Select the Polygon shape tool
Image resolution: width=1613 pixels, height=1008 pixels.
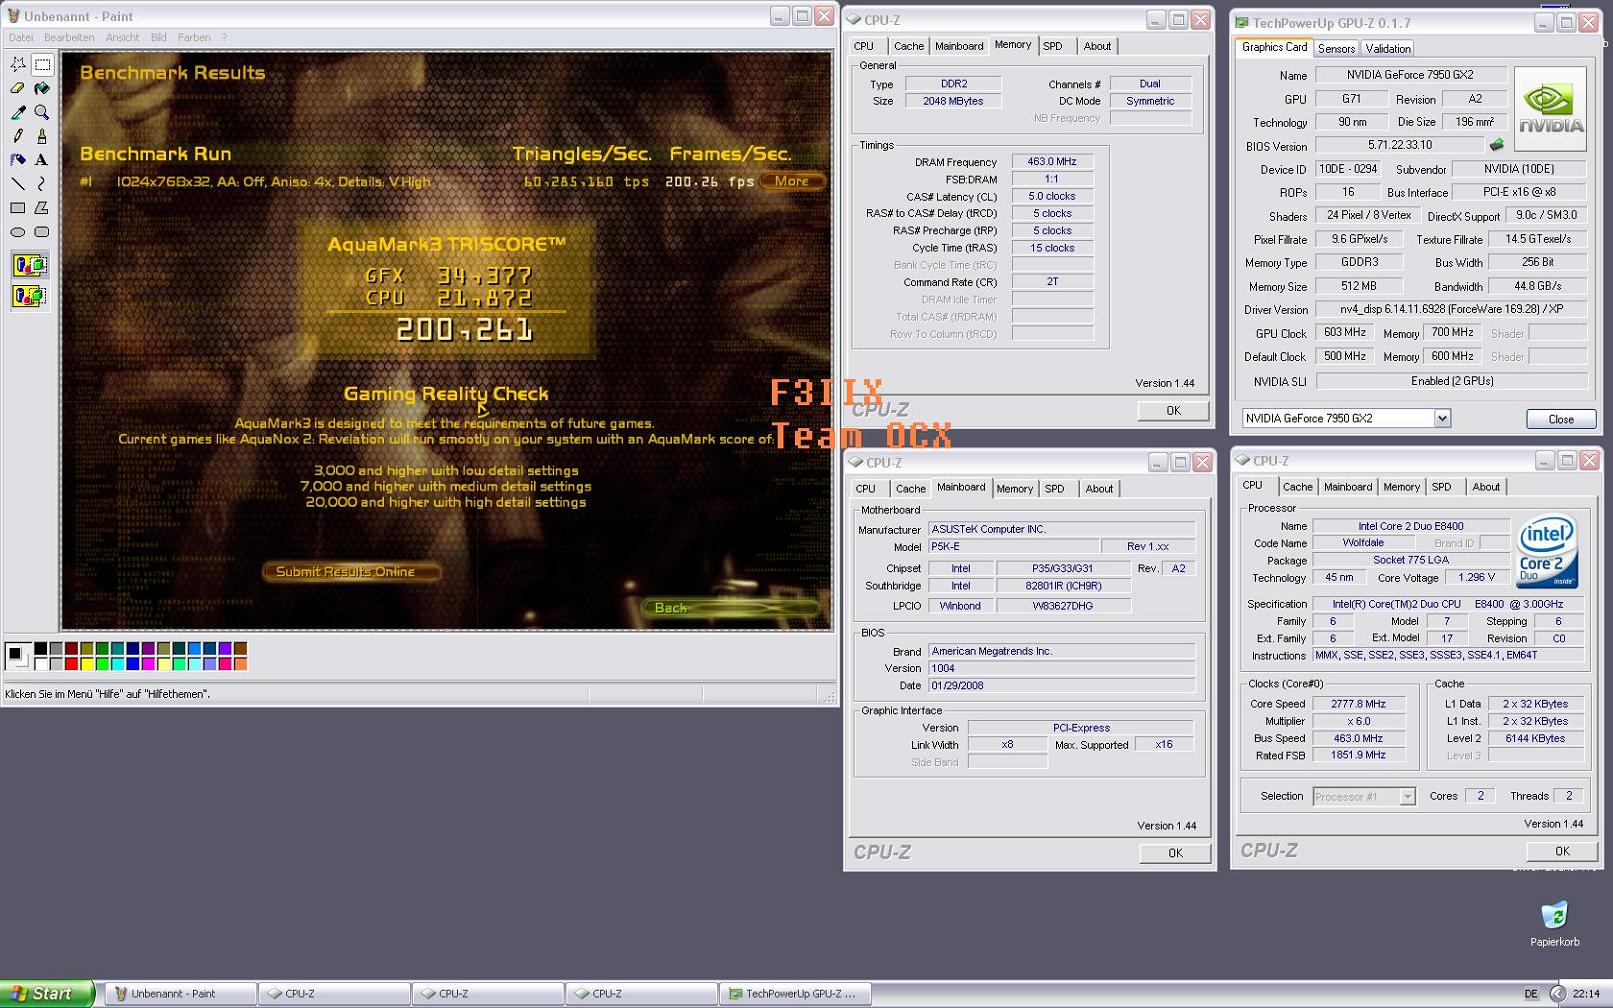(x=42, y=208)
